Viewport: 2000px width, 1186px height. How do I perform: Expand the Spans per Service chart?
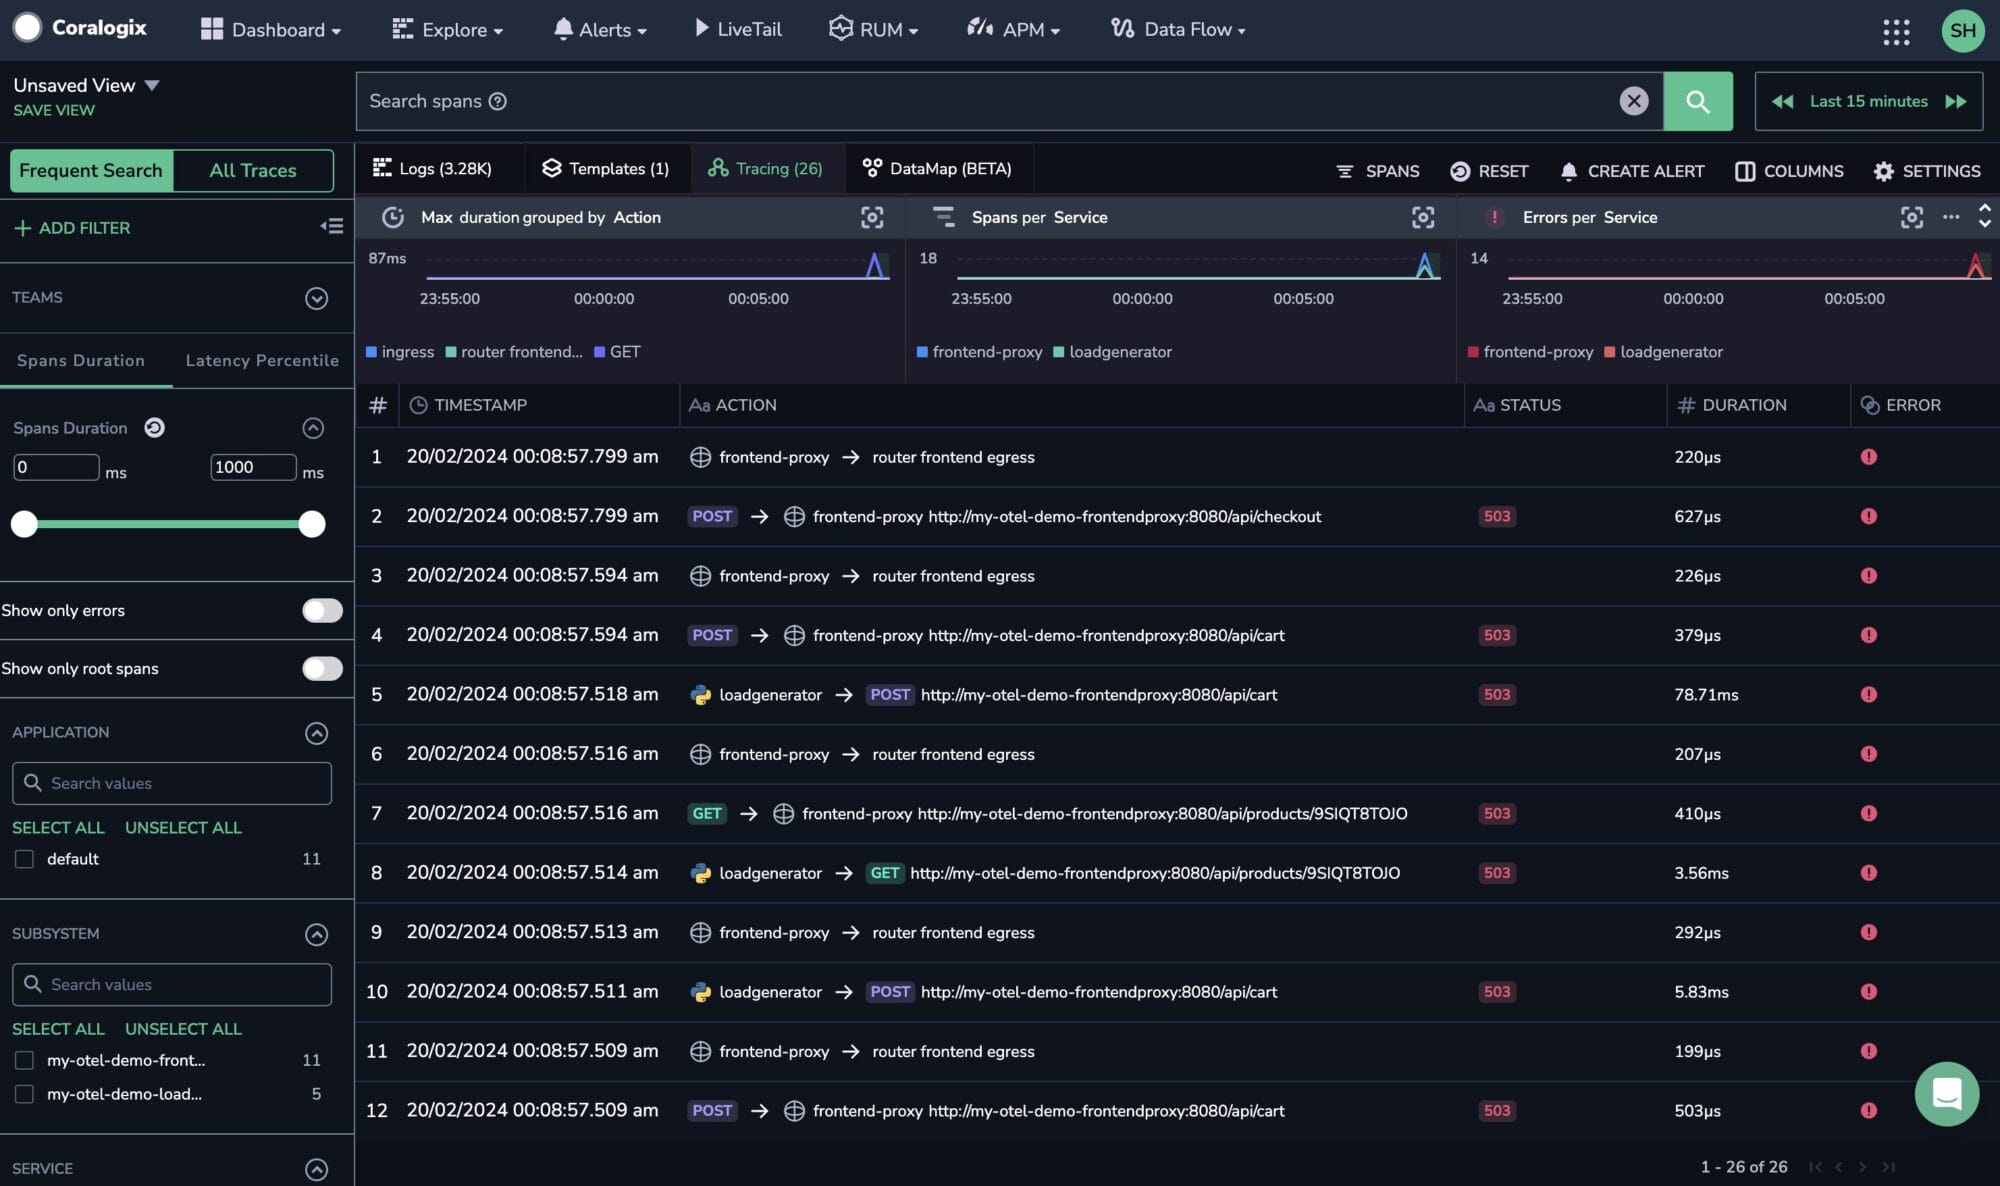1423,217
